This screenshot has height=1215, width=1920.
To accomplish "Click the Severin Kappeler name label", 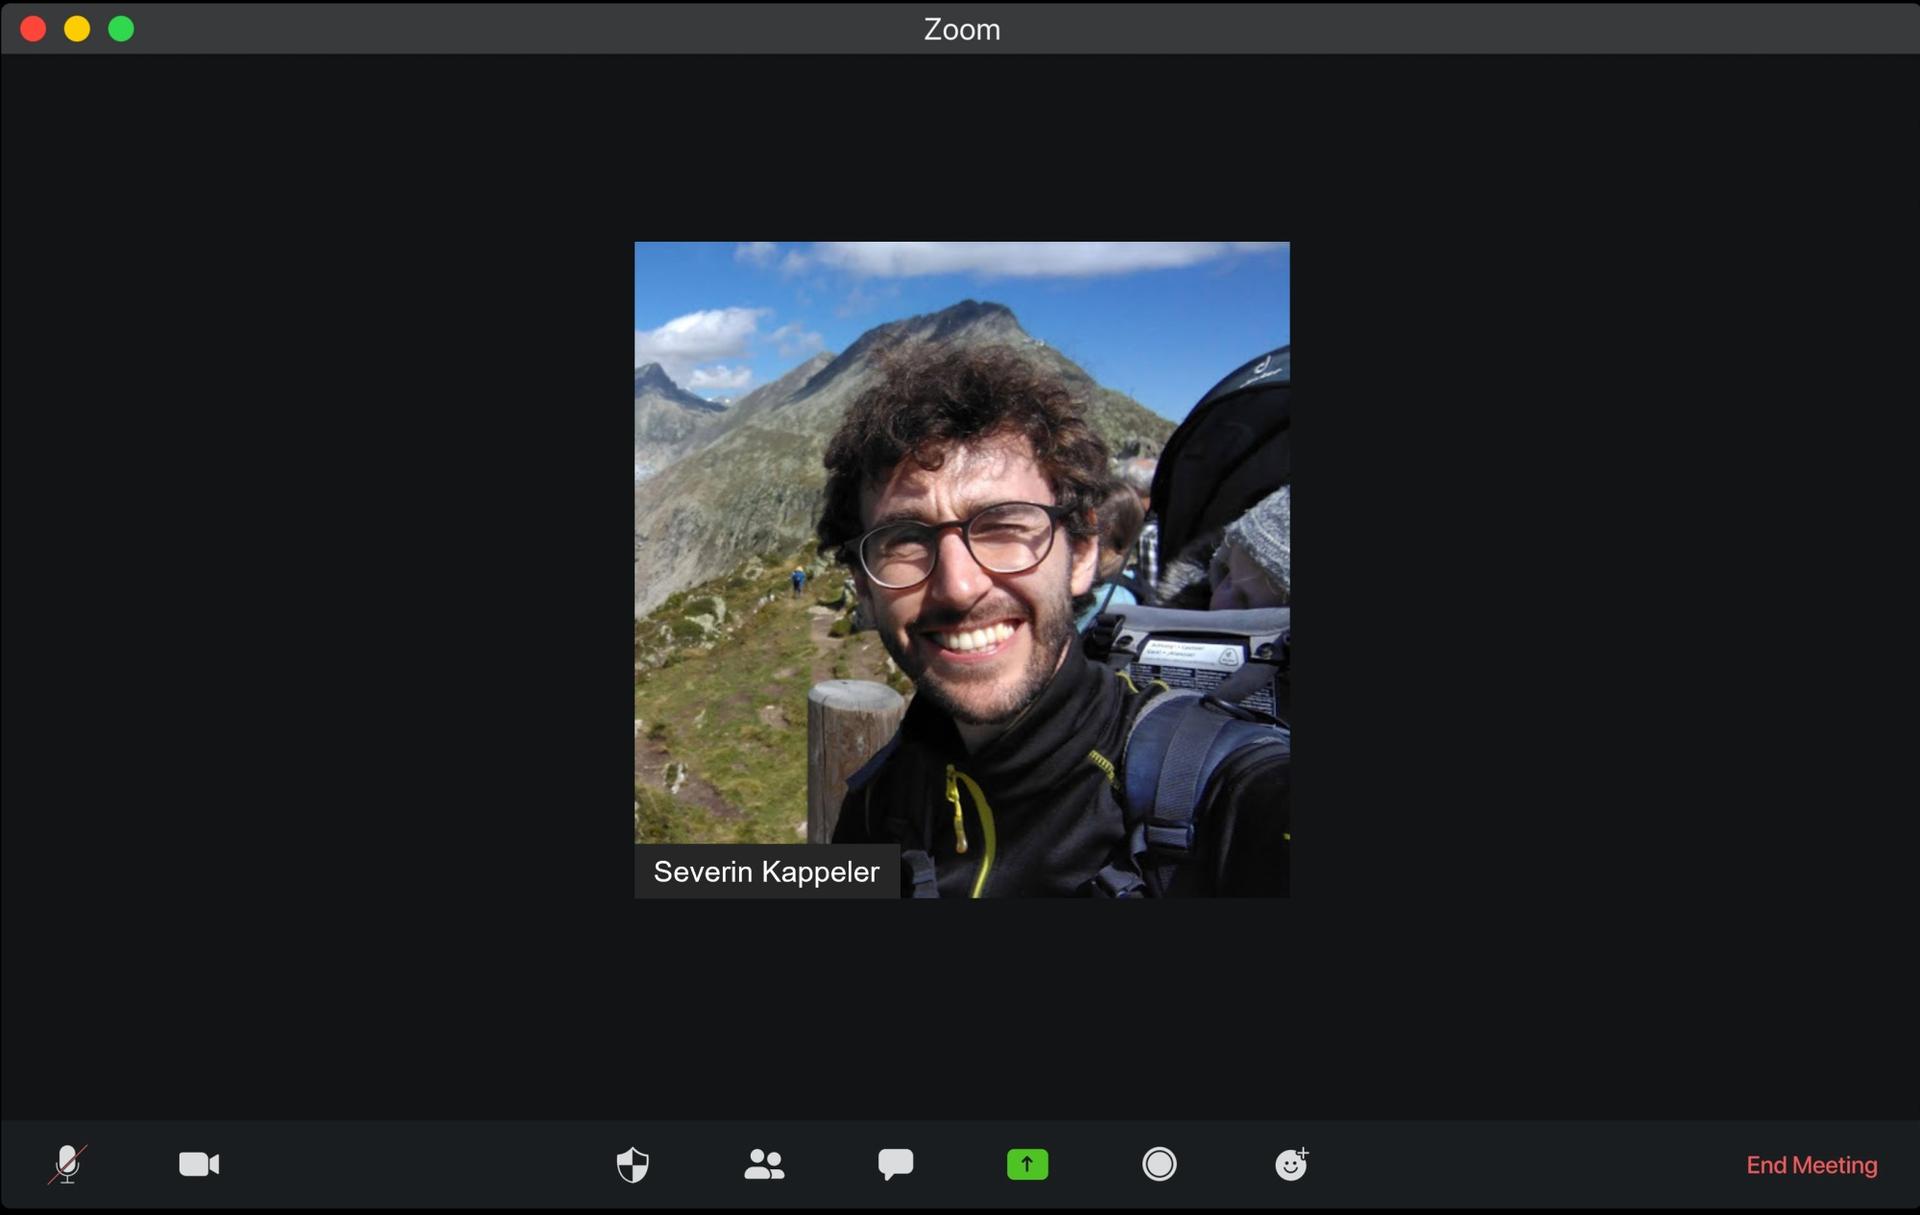I will coord(766,871).
